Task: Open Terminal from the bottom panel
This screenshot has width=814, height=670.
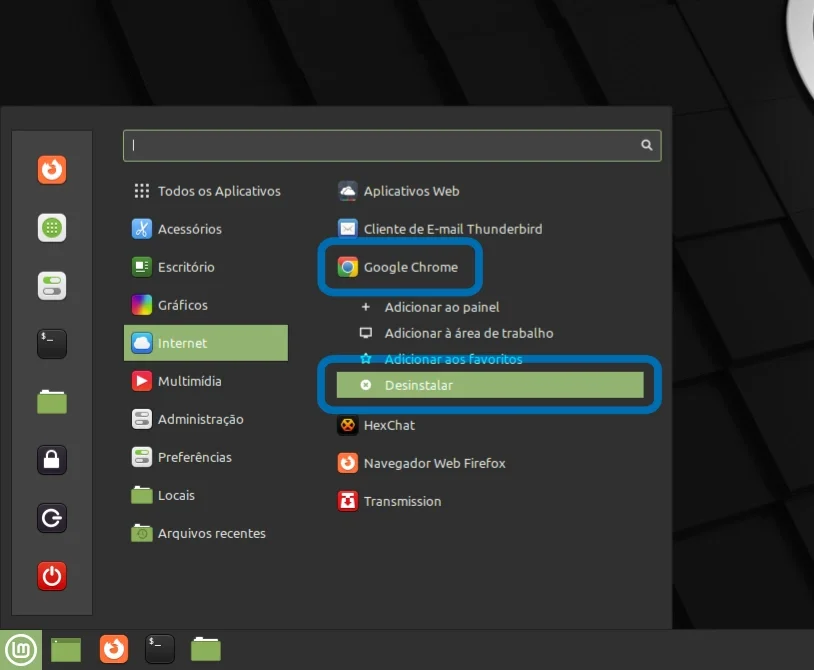Action: tap(159, 649)
